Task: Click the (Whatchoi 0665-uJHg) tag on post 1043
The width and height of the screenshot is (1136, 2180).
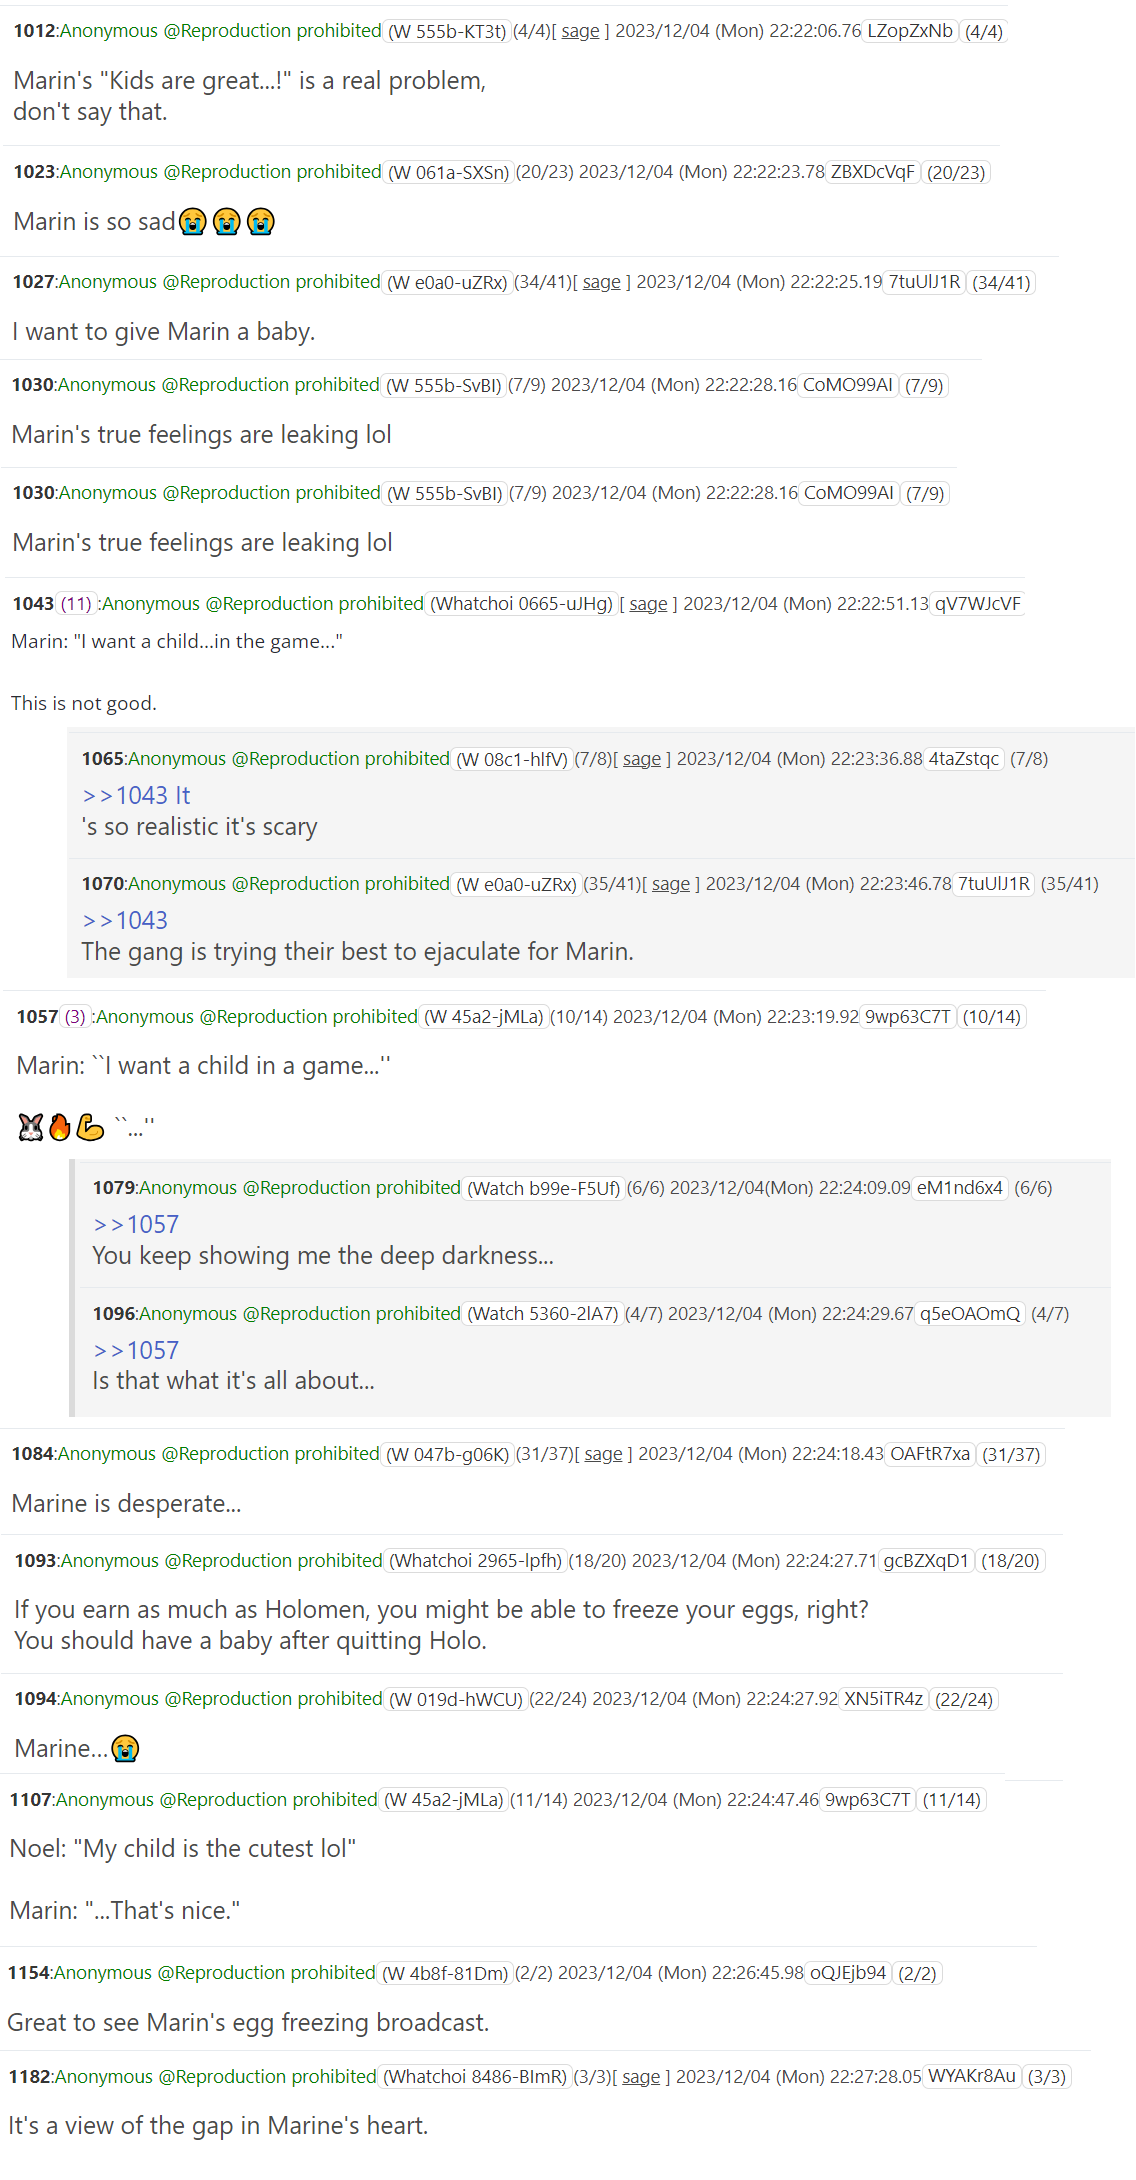Action: pos(521,604)
